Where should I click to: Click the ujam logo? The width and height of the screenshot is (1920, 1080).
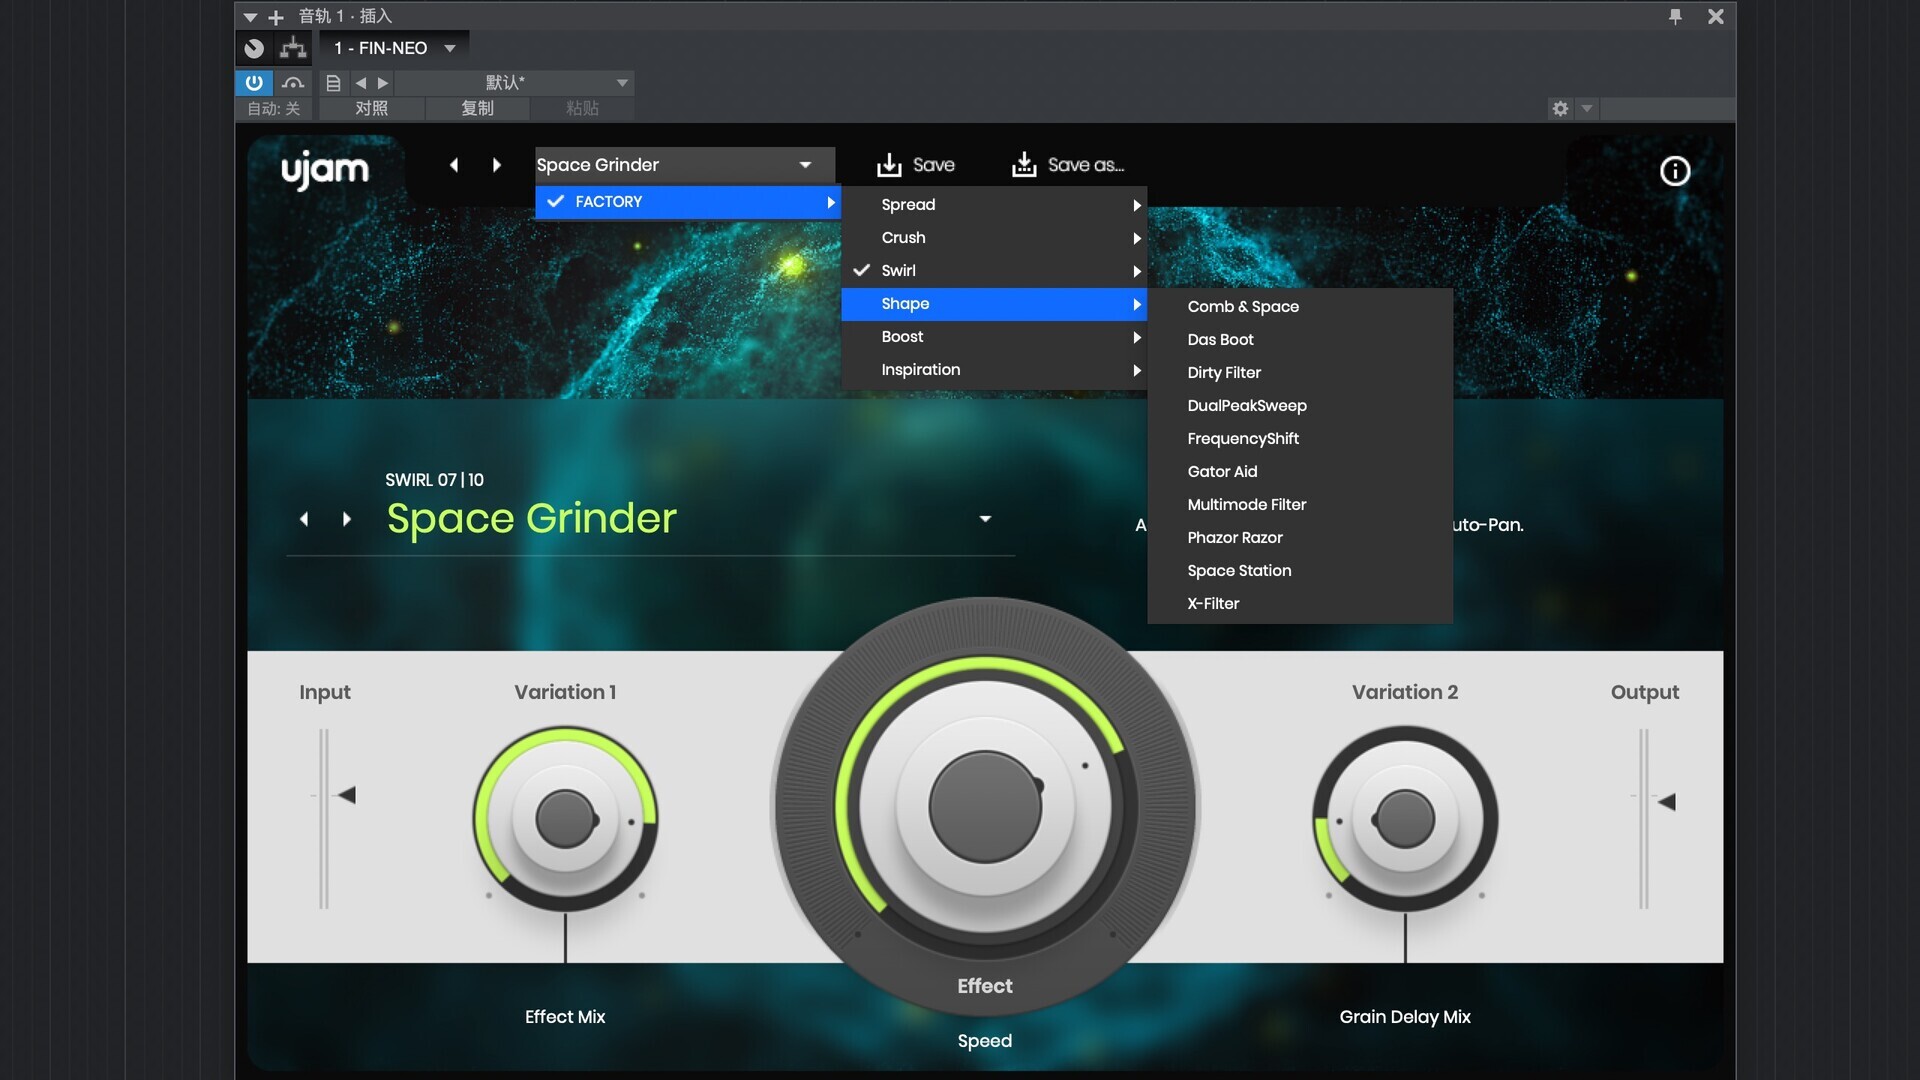(325, 170)
